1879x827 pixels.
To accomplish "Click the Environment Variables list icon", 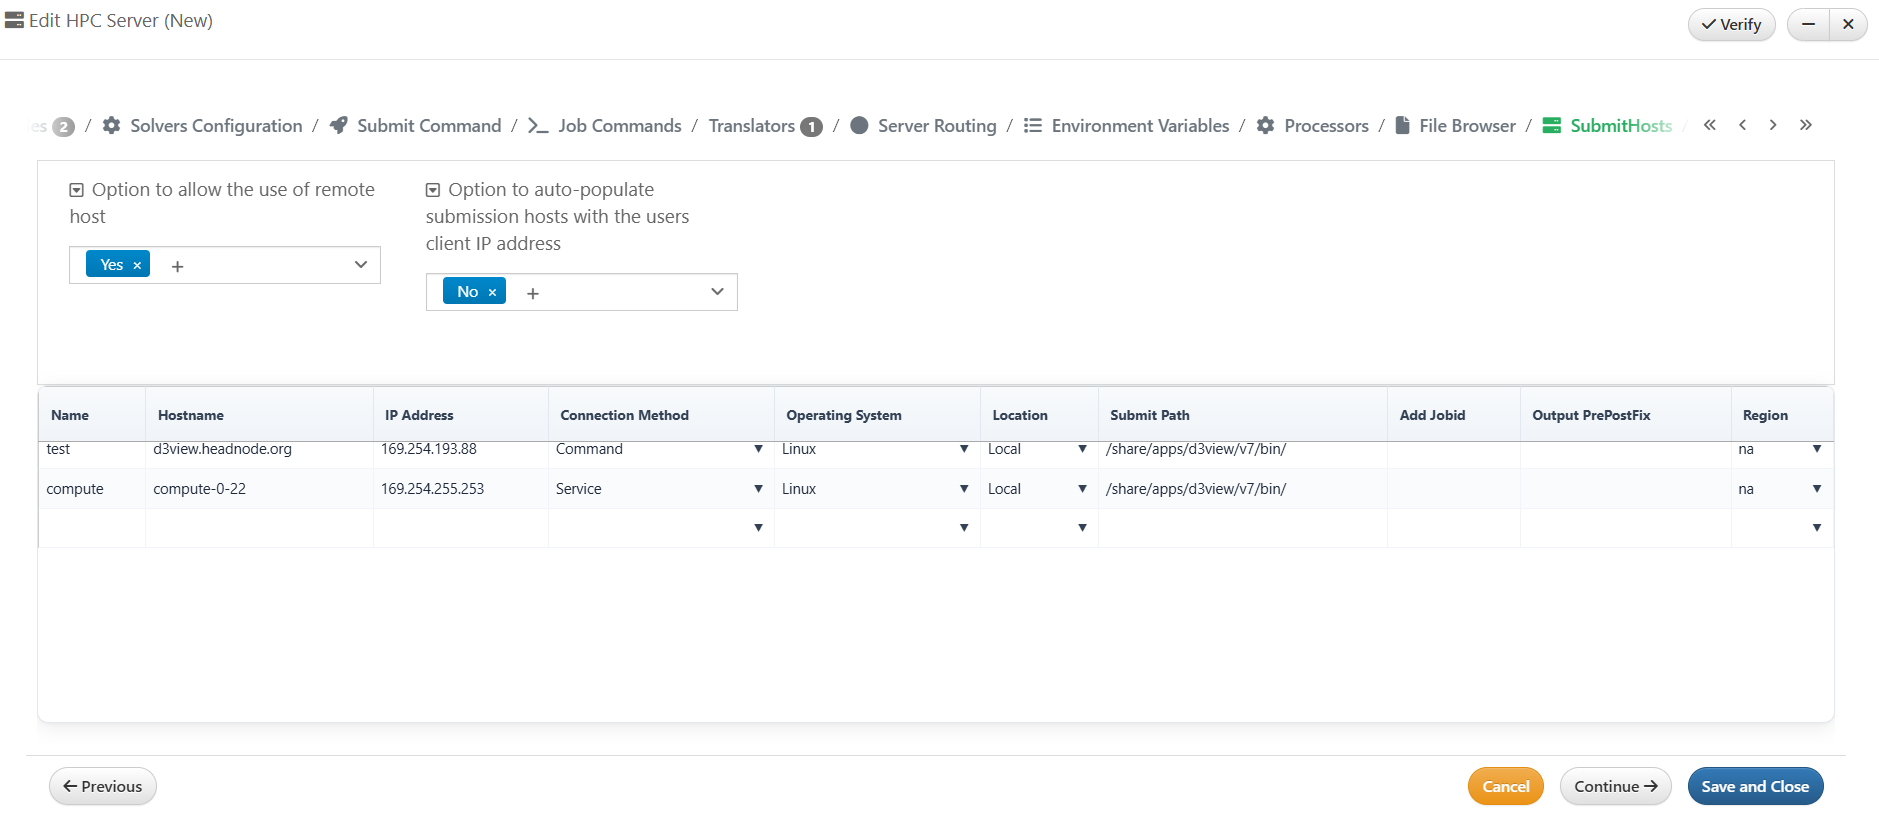I will (x=1033, y=126).
